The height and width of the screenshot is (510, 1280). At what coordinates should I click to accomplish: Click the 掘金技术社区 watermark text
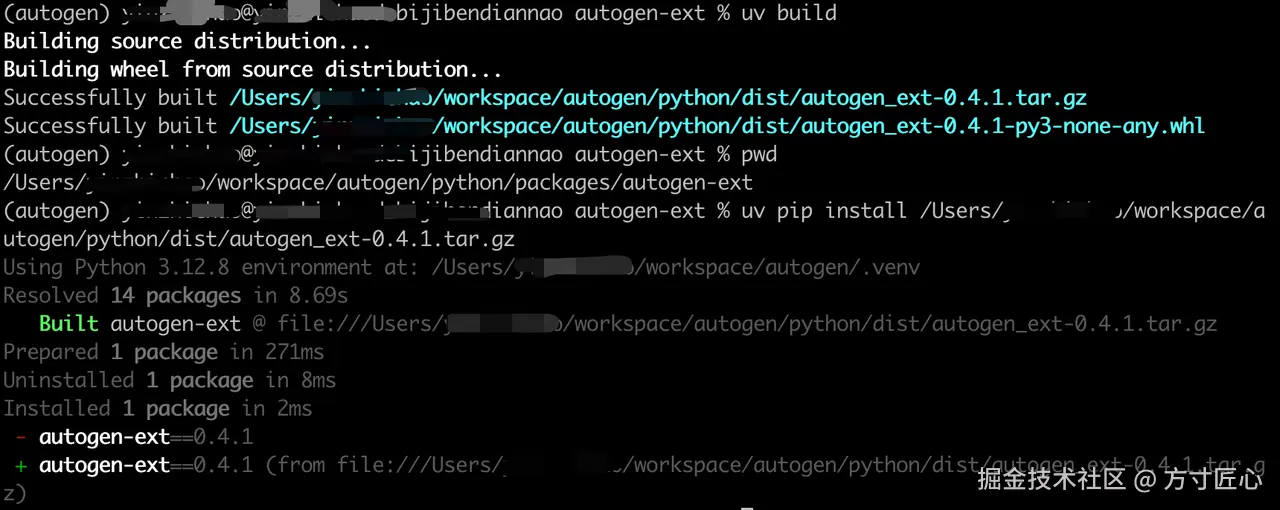[x=1051, y=479]
